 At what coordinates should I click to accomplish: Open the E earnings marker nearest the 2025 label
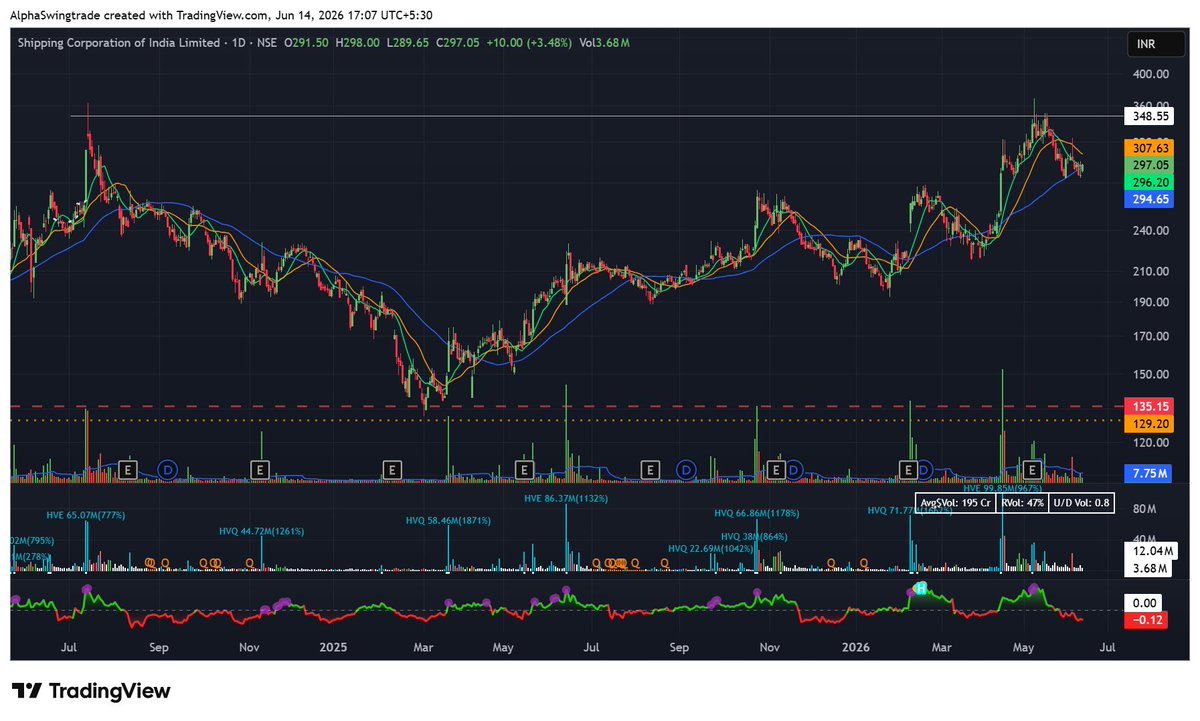(394, 468)
